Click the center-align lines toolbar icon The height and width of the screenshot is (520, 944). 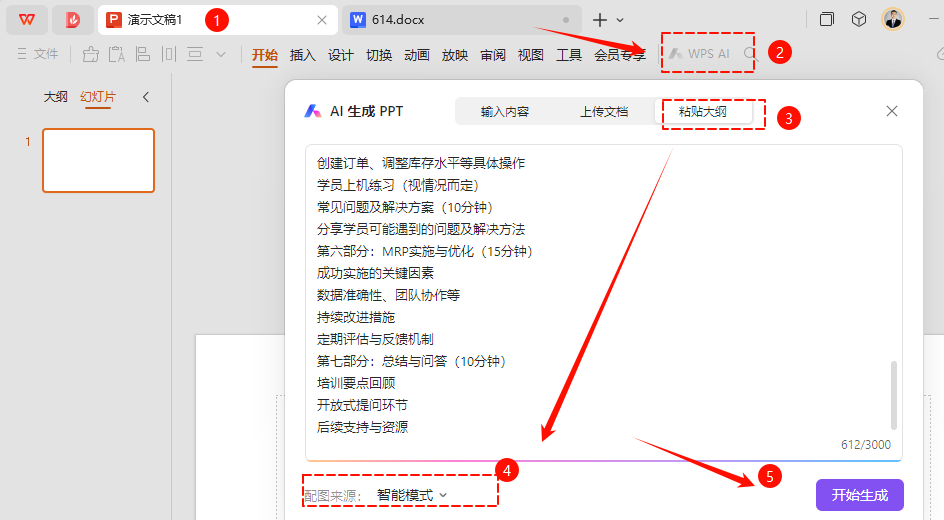click(x=195, y=55)
